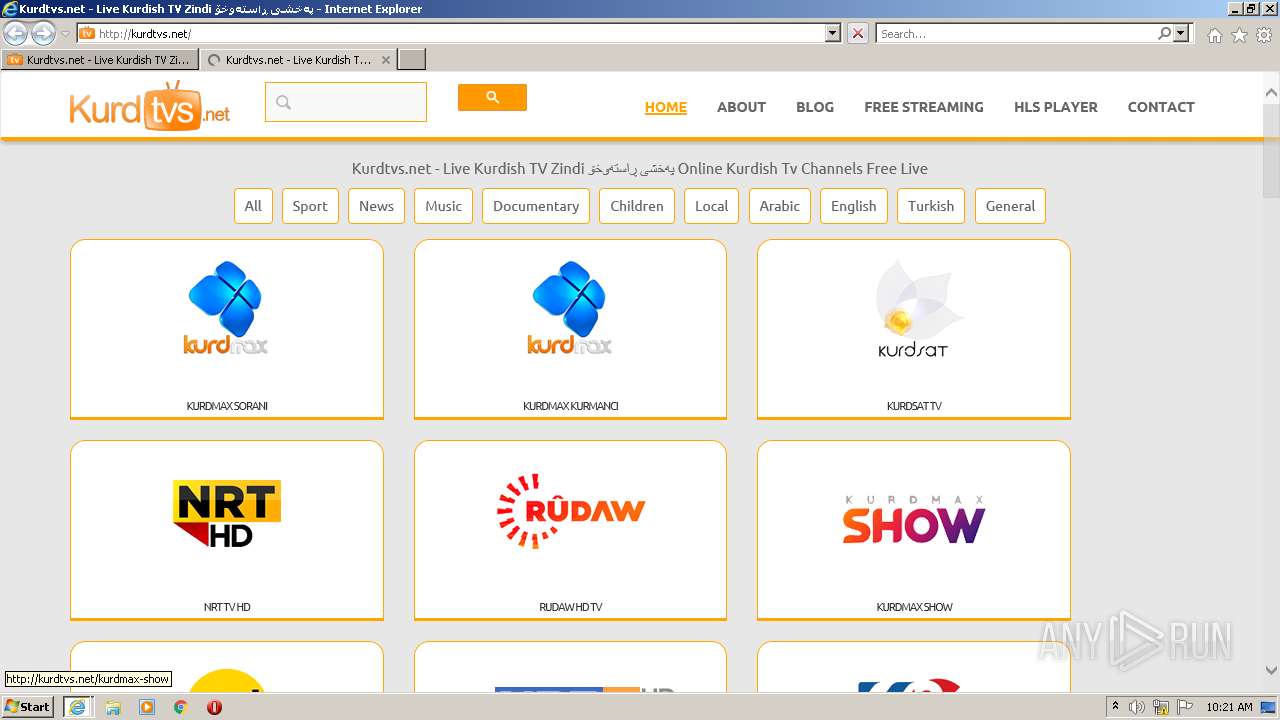Click the IE home icon

1214,35
